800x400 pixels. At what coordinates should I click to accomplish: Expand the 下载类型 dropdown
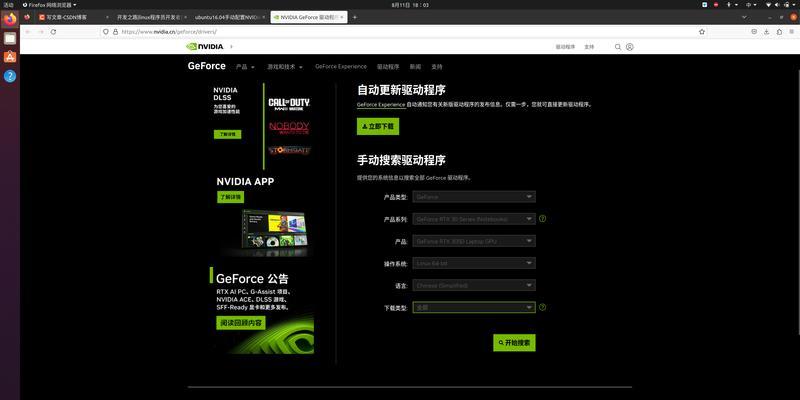pyautogui.click(x=474, y=307)
